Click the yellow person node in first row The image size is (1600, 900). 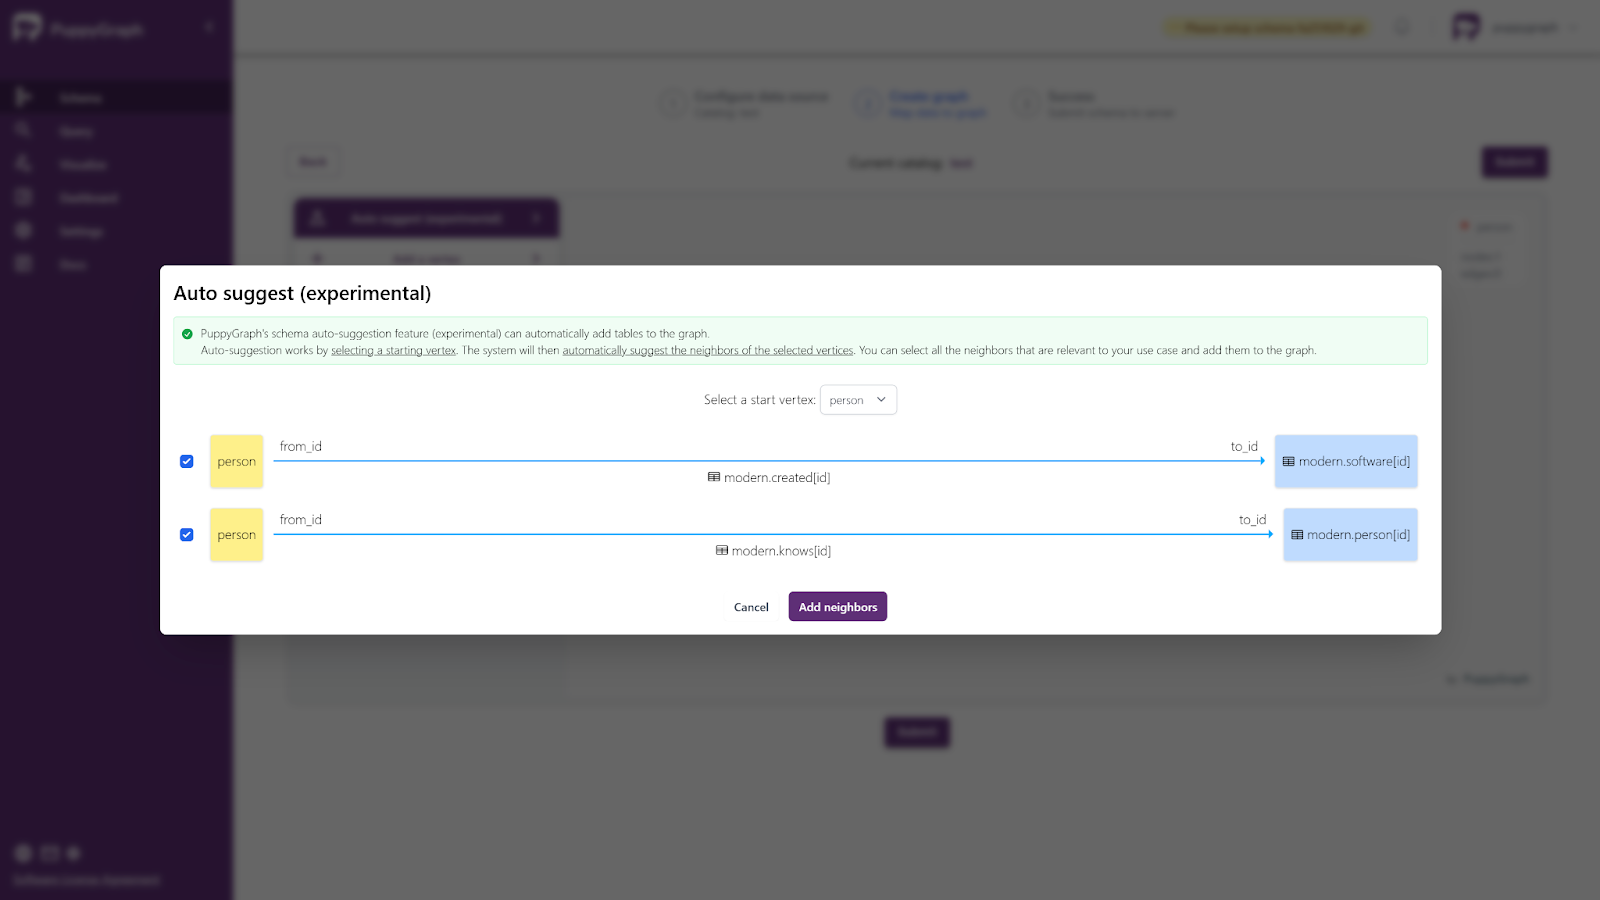(237, 461)
